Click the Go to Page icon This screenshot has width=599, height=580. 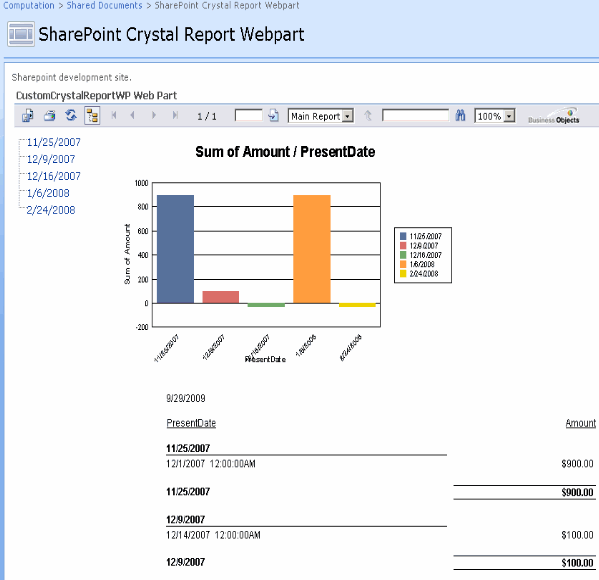(x=274, y=115)
